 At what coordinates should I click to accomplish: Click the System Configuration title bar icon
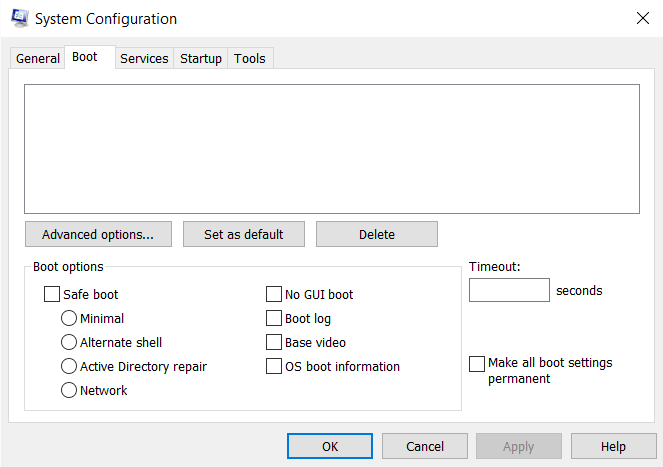click(19, 19)
